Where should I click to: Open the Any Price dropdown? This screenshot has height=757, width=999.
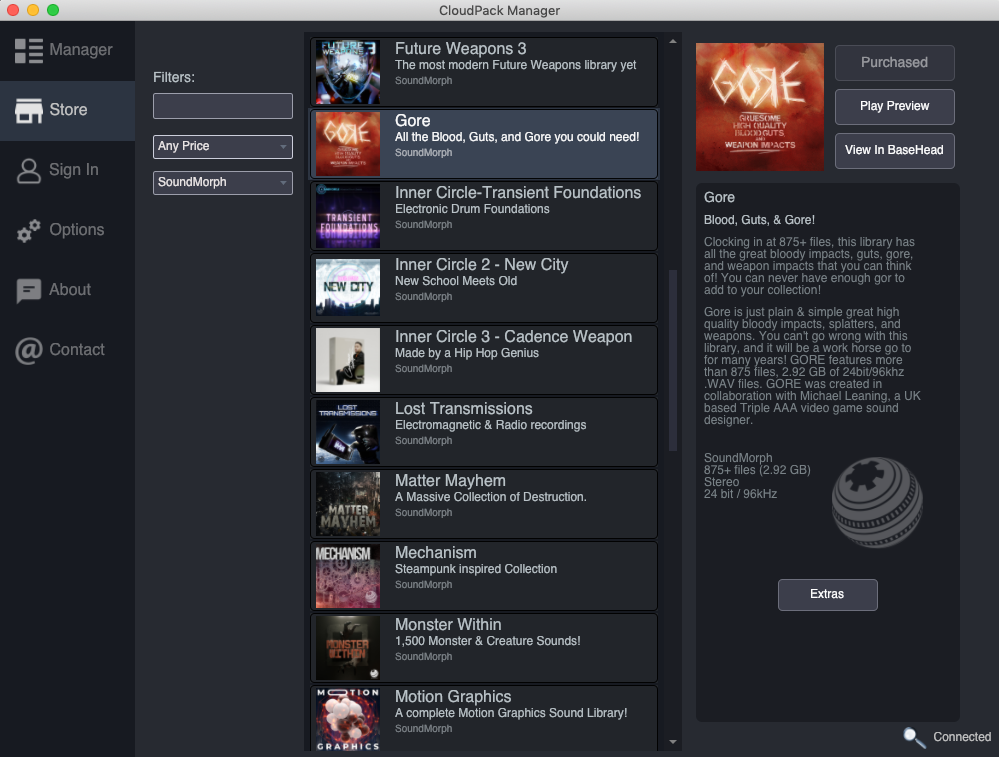tap(223, 147)
